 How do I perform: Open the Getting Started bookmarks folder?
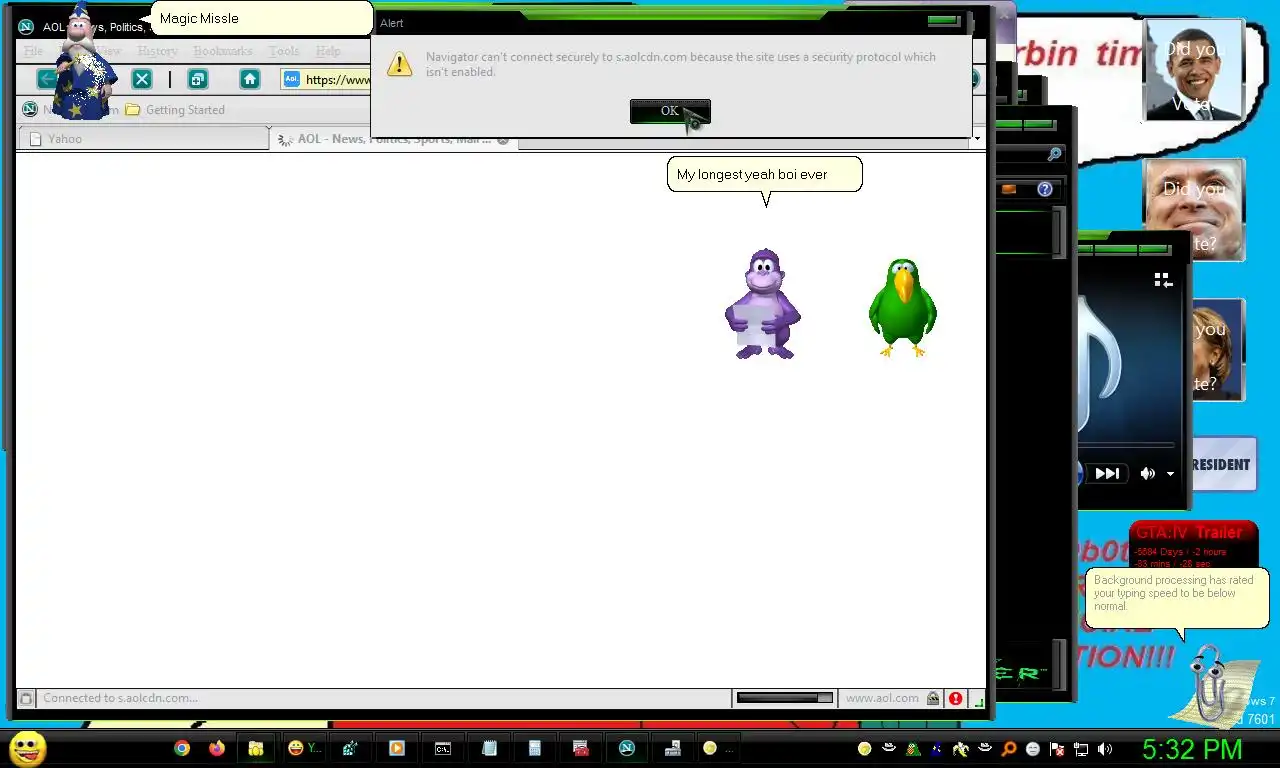coord(175,110)
